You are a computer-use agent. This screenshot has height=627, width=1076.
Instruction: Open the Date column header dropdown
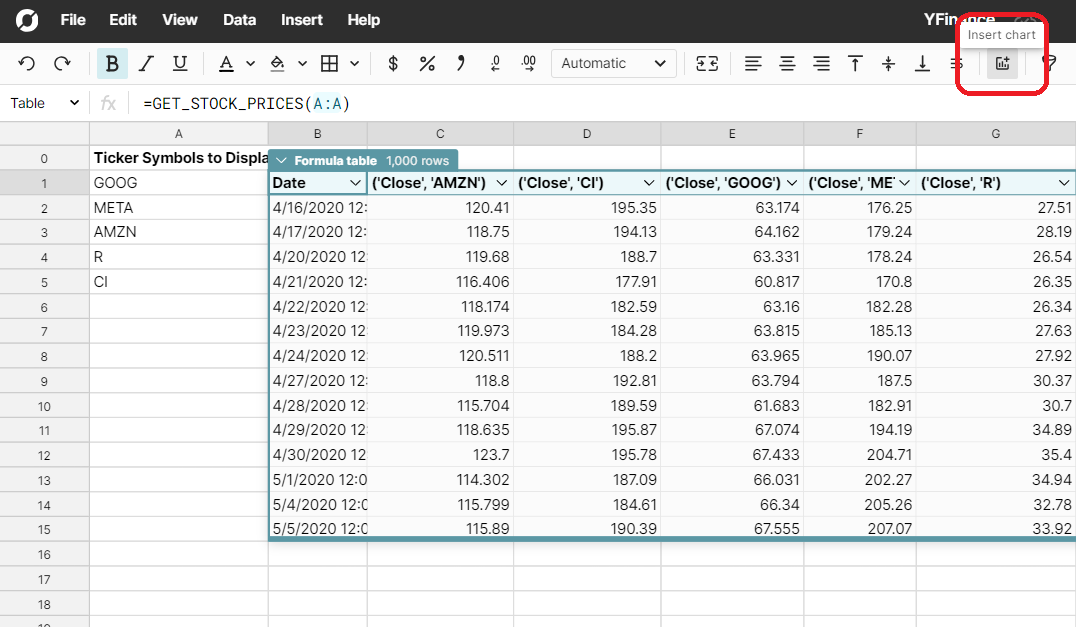coord(355,182)
